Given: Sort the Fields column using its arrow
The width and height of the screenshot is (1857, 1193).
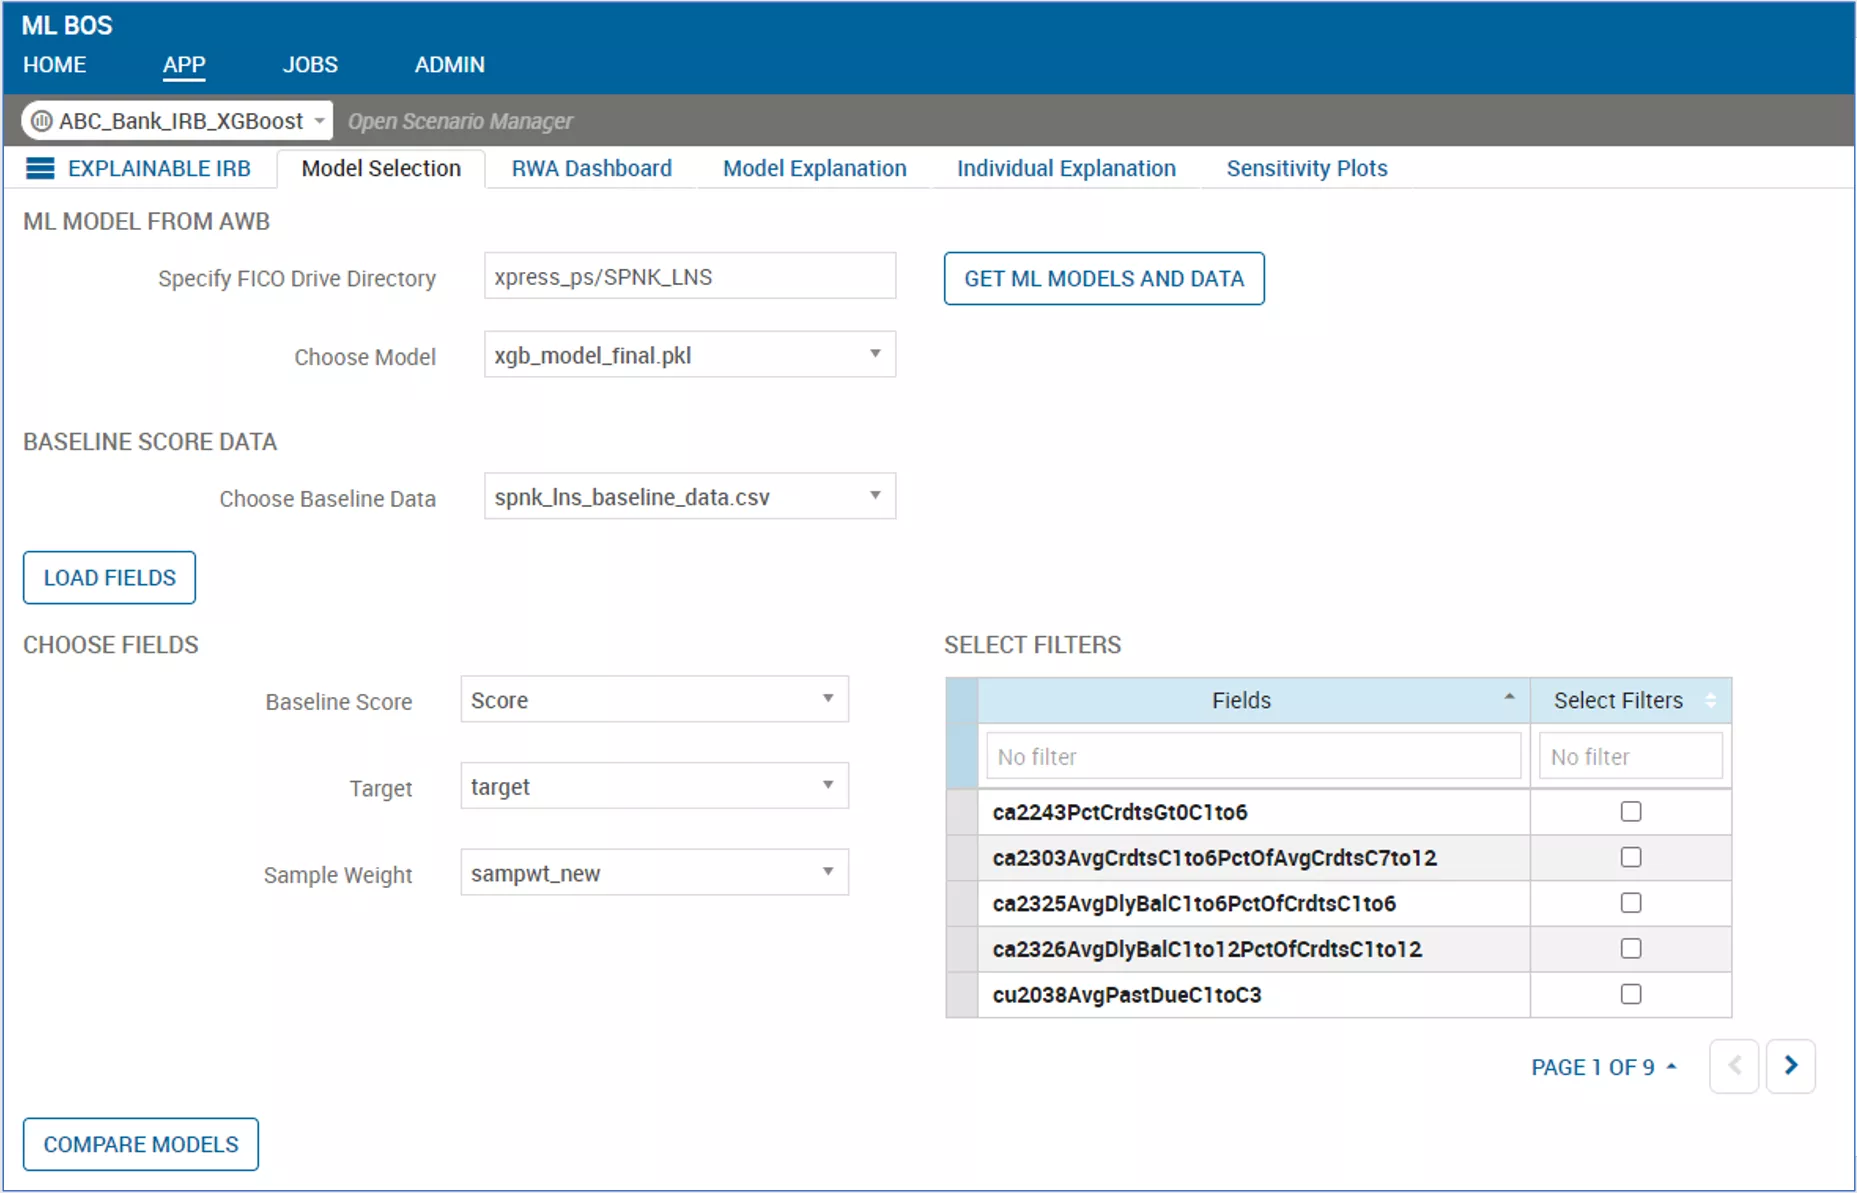Looking at the screenshot, I should (1509, 697).
